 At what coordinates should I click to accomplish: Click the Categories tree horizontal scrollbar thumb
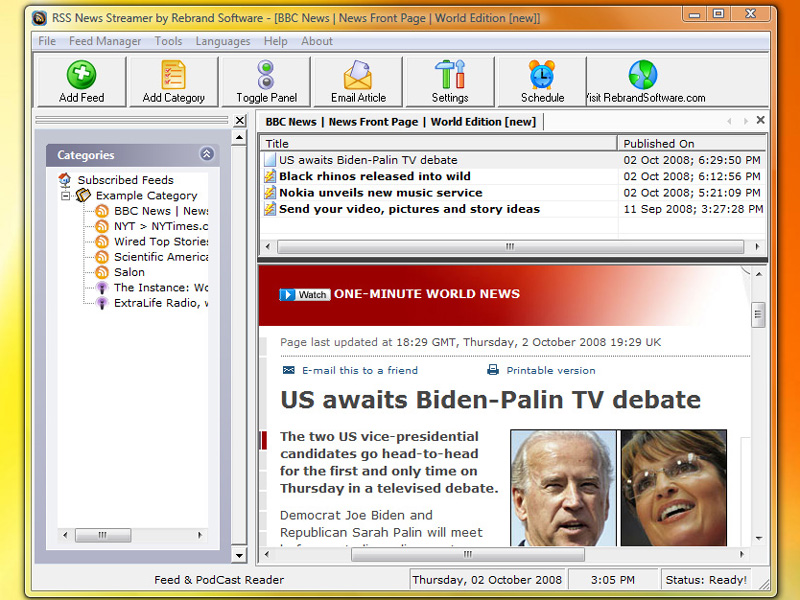(103, 535)
